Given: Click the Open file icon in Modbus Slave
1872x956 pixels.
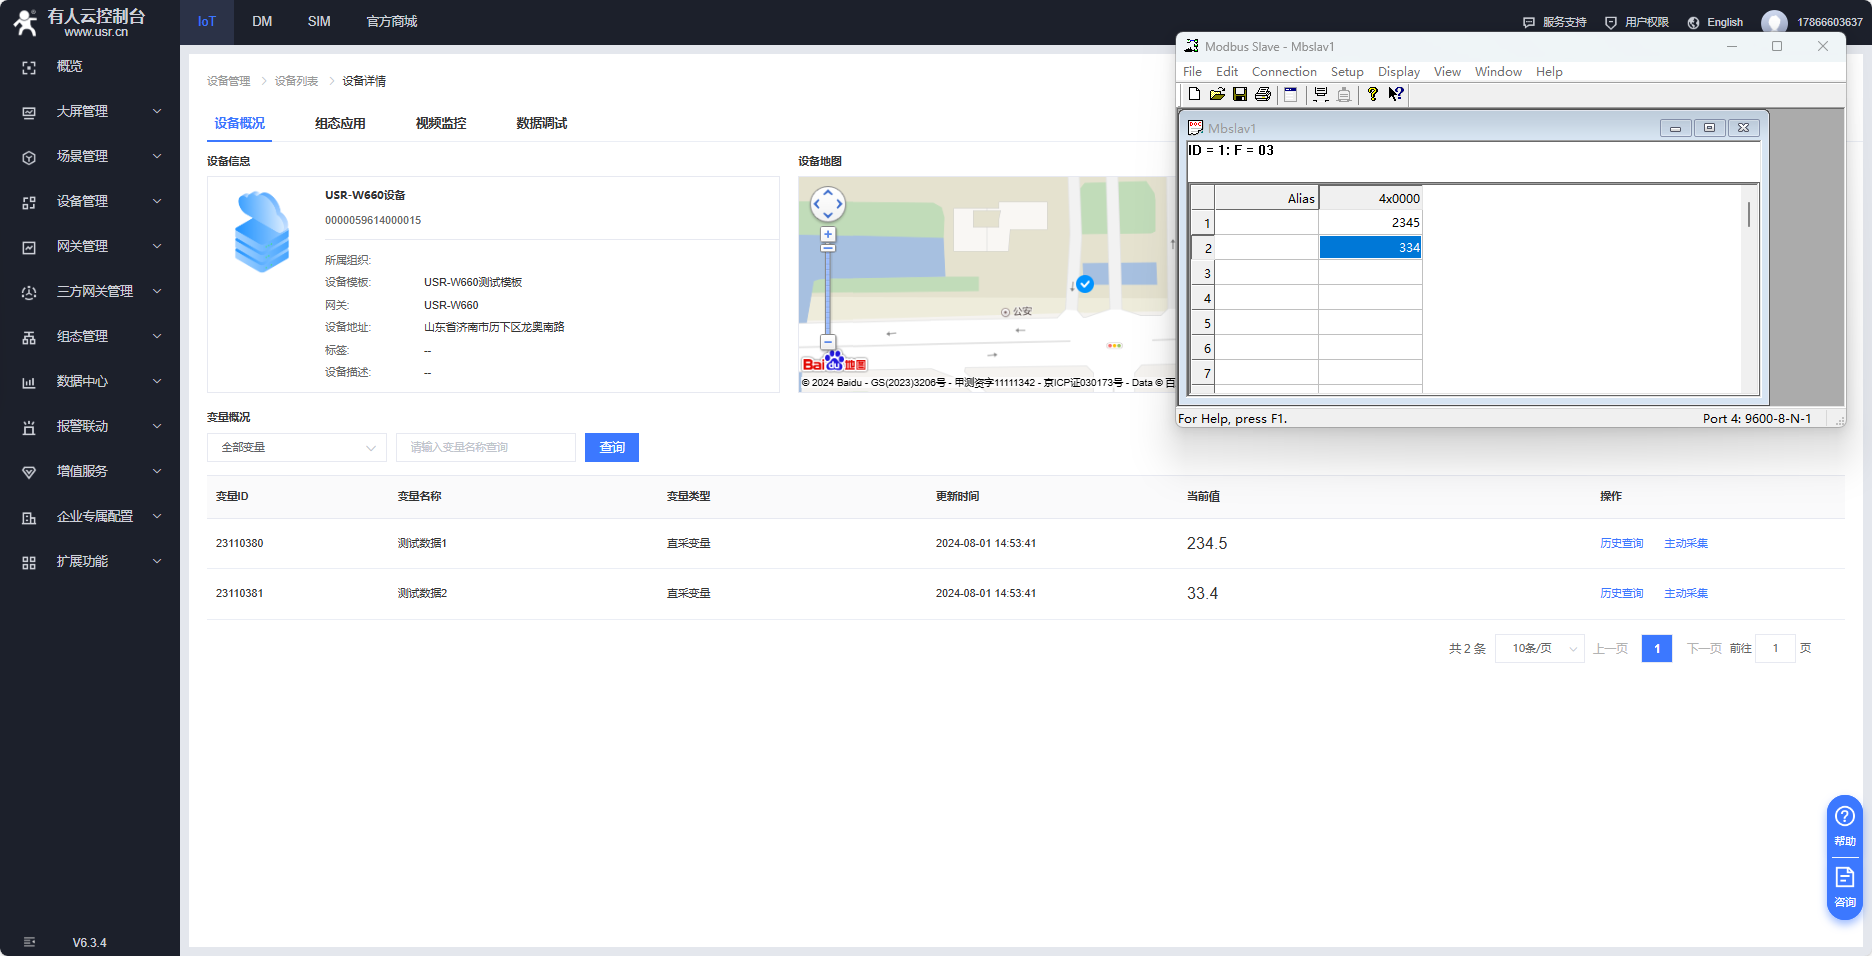Looking at the screenshot, I should coord(1217,94).
